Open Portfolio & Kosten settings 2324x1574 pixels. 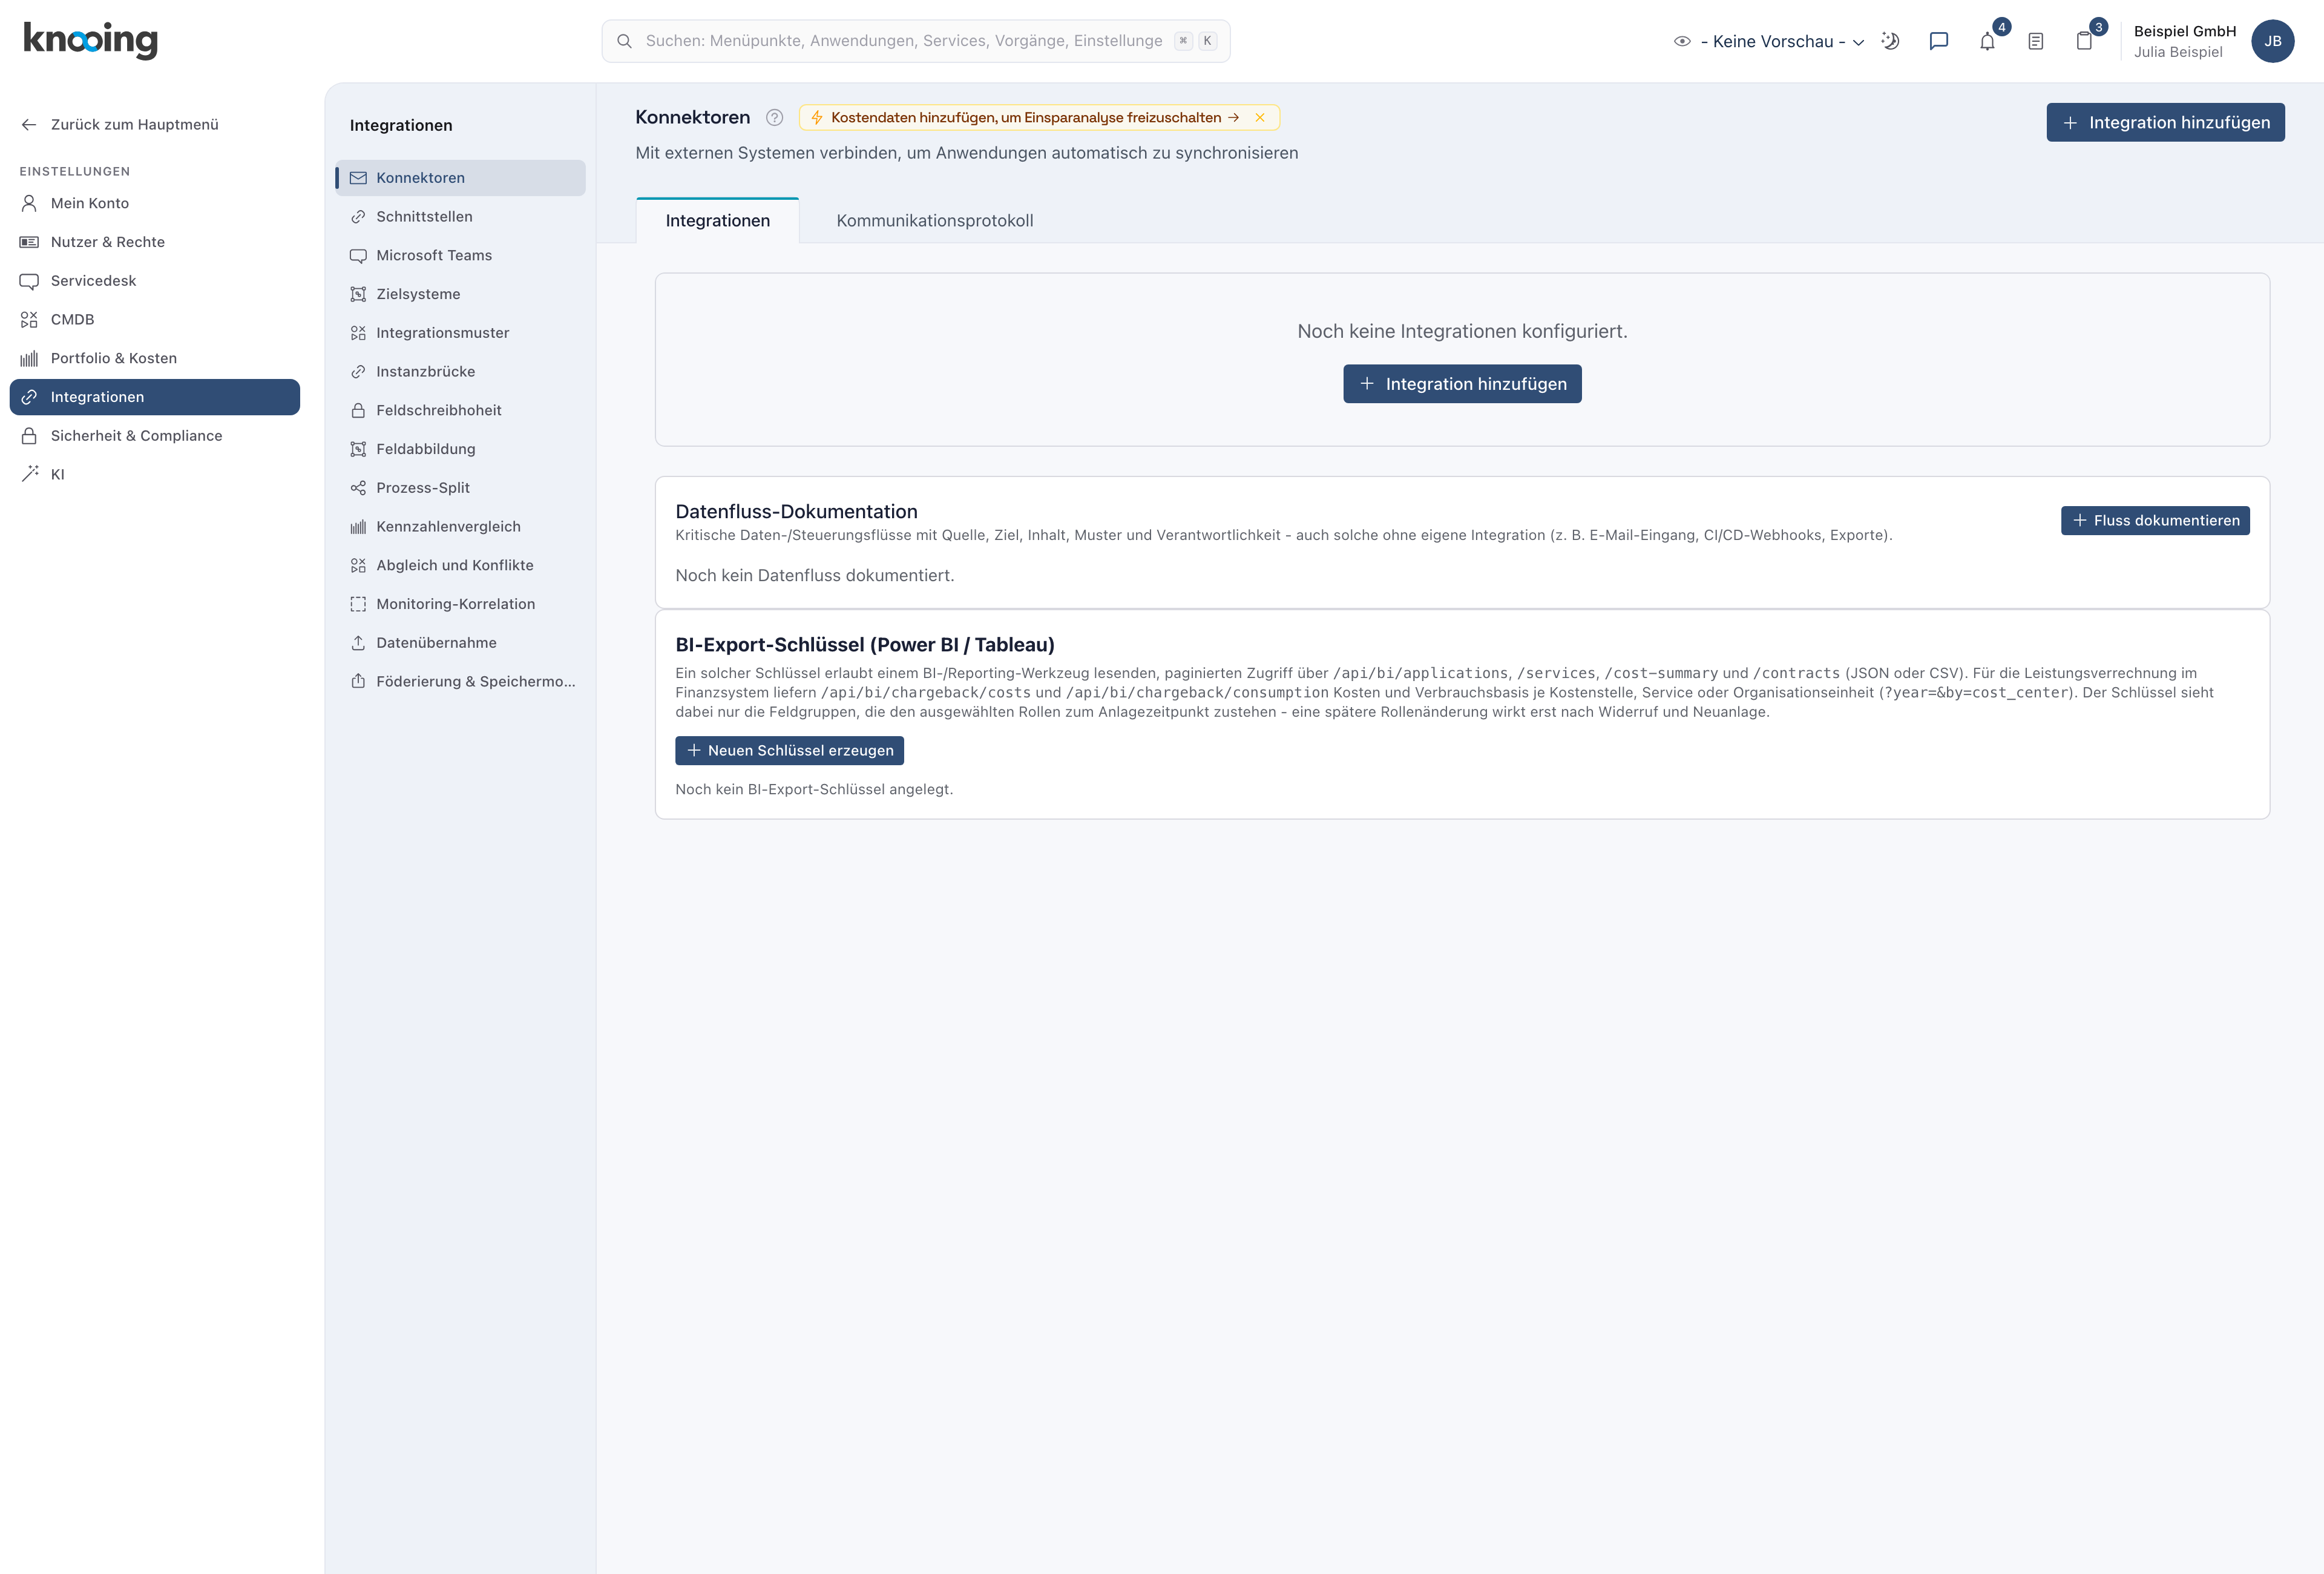(155, 358)
